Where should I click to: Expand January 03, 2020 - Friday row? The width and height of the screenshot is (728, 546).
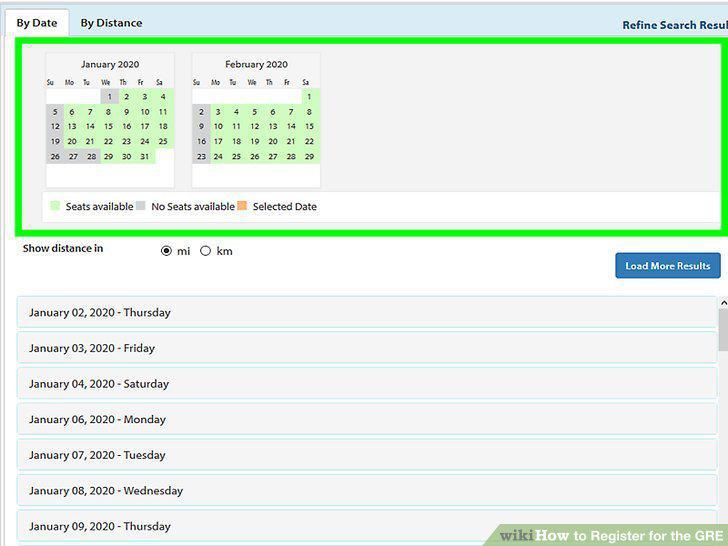pos(367,348)
